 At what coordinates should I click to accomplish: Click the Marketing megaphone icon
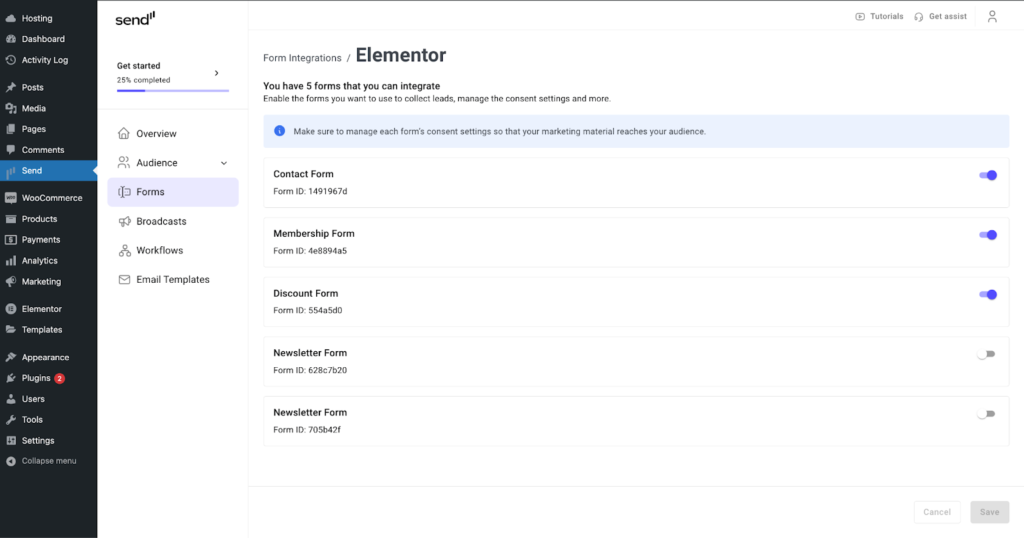(10, 281)
